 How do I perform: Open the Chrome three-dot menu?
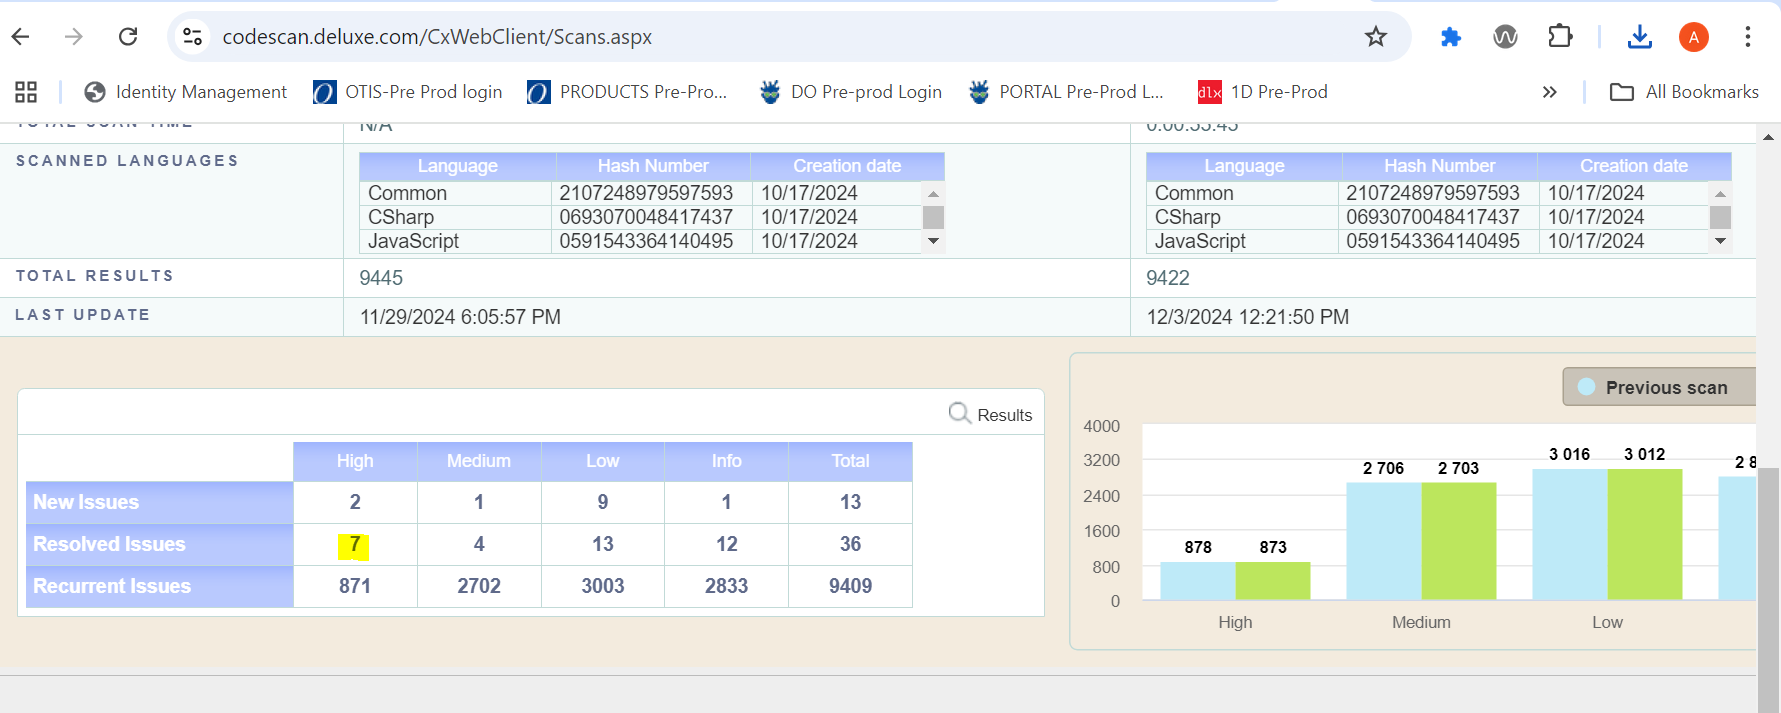(1747, 37)
